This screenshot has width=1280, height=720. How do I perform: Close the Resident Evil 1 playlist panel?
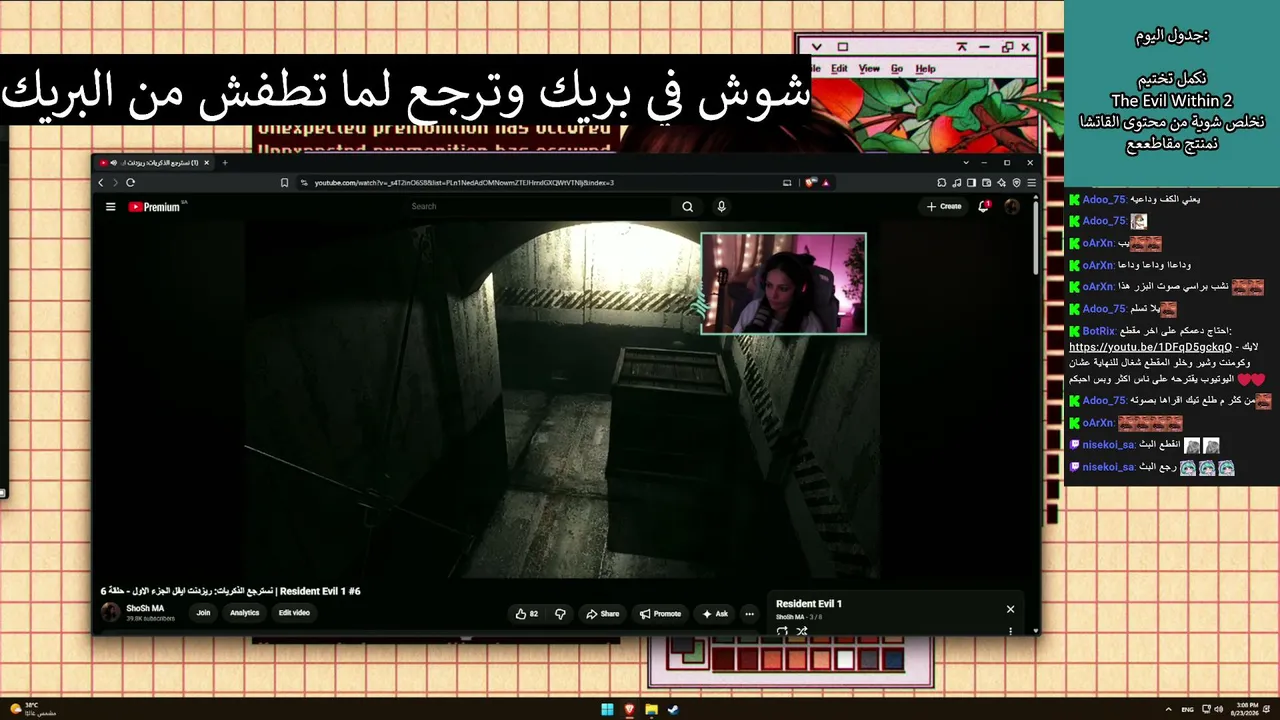(x=1010, y=609)
